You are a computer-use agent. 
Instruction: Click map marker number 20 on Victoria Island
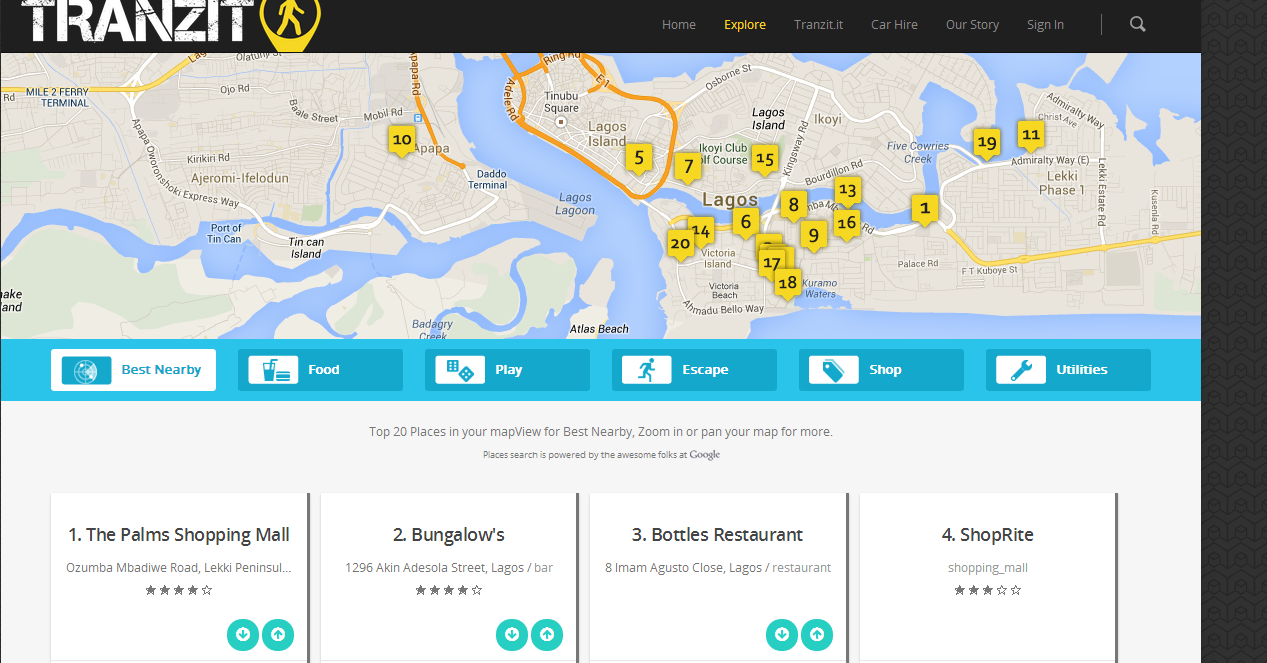(x=680, y=243)
